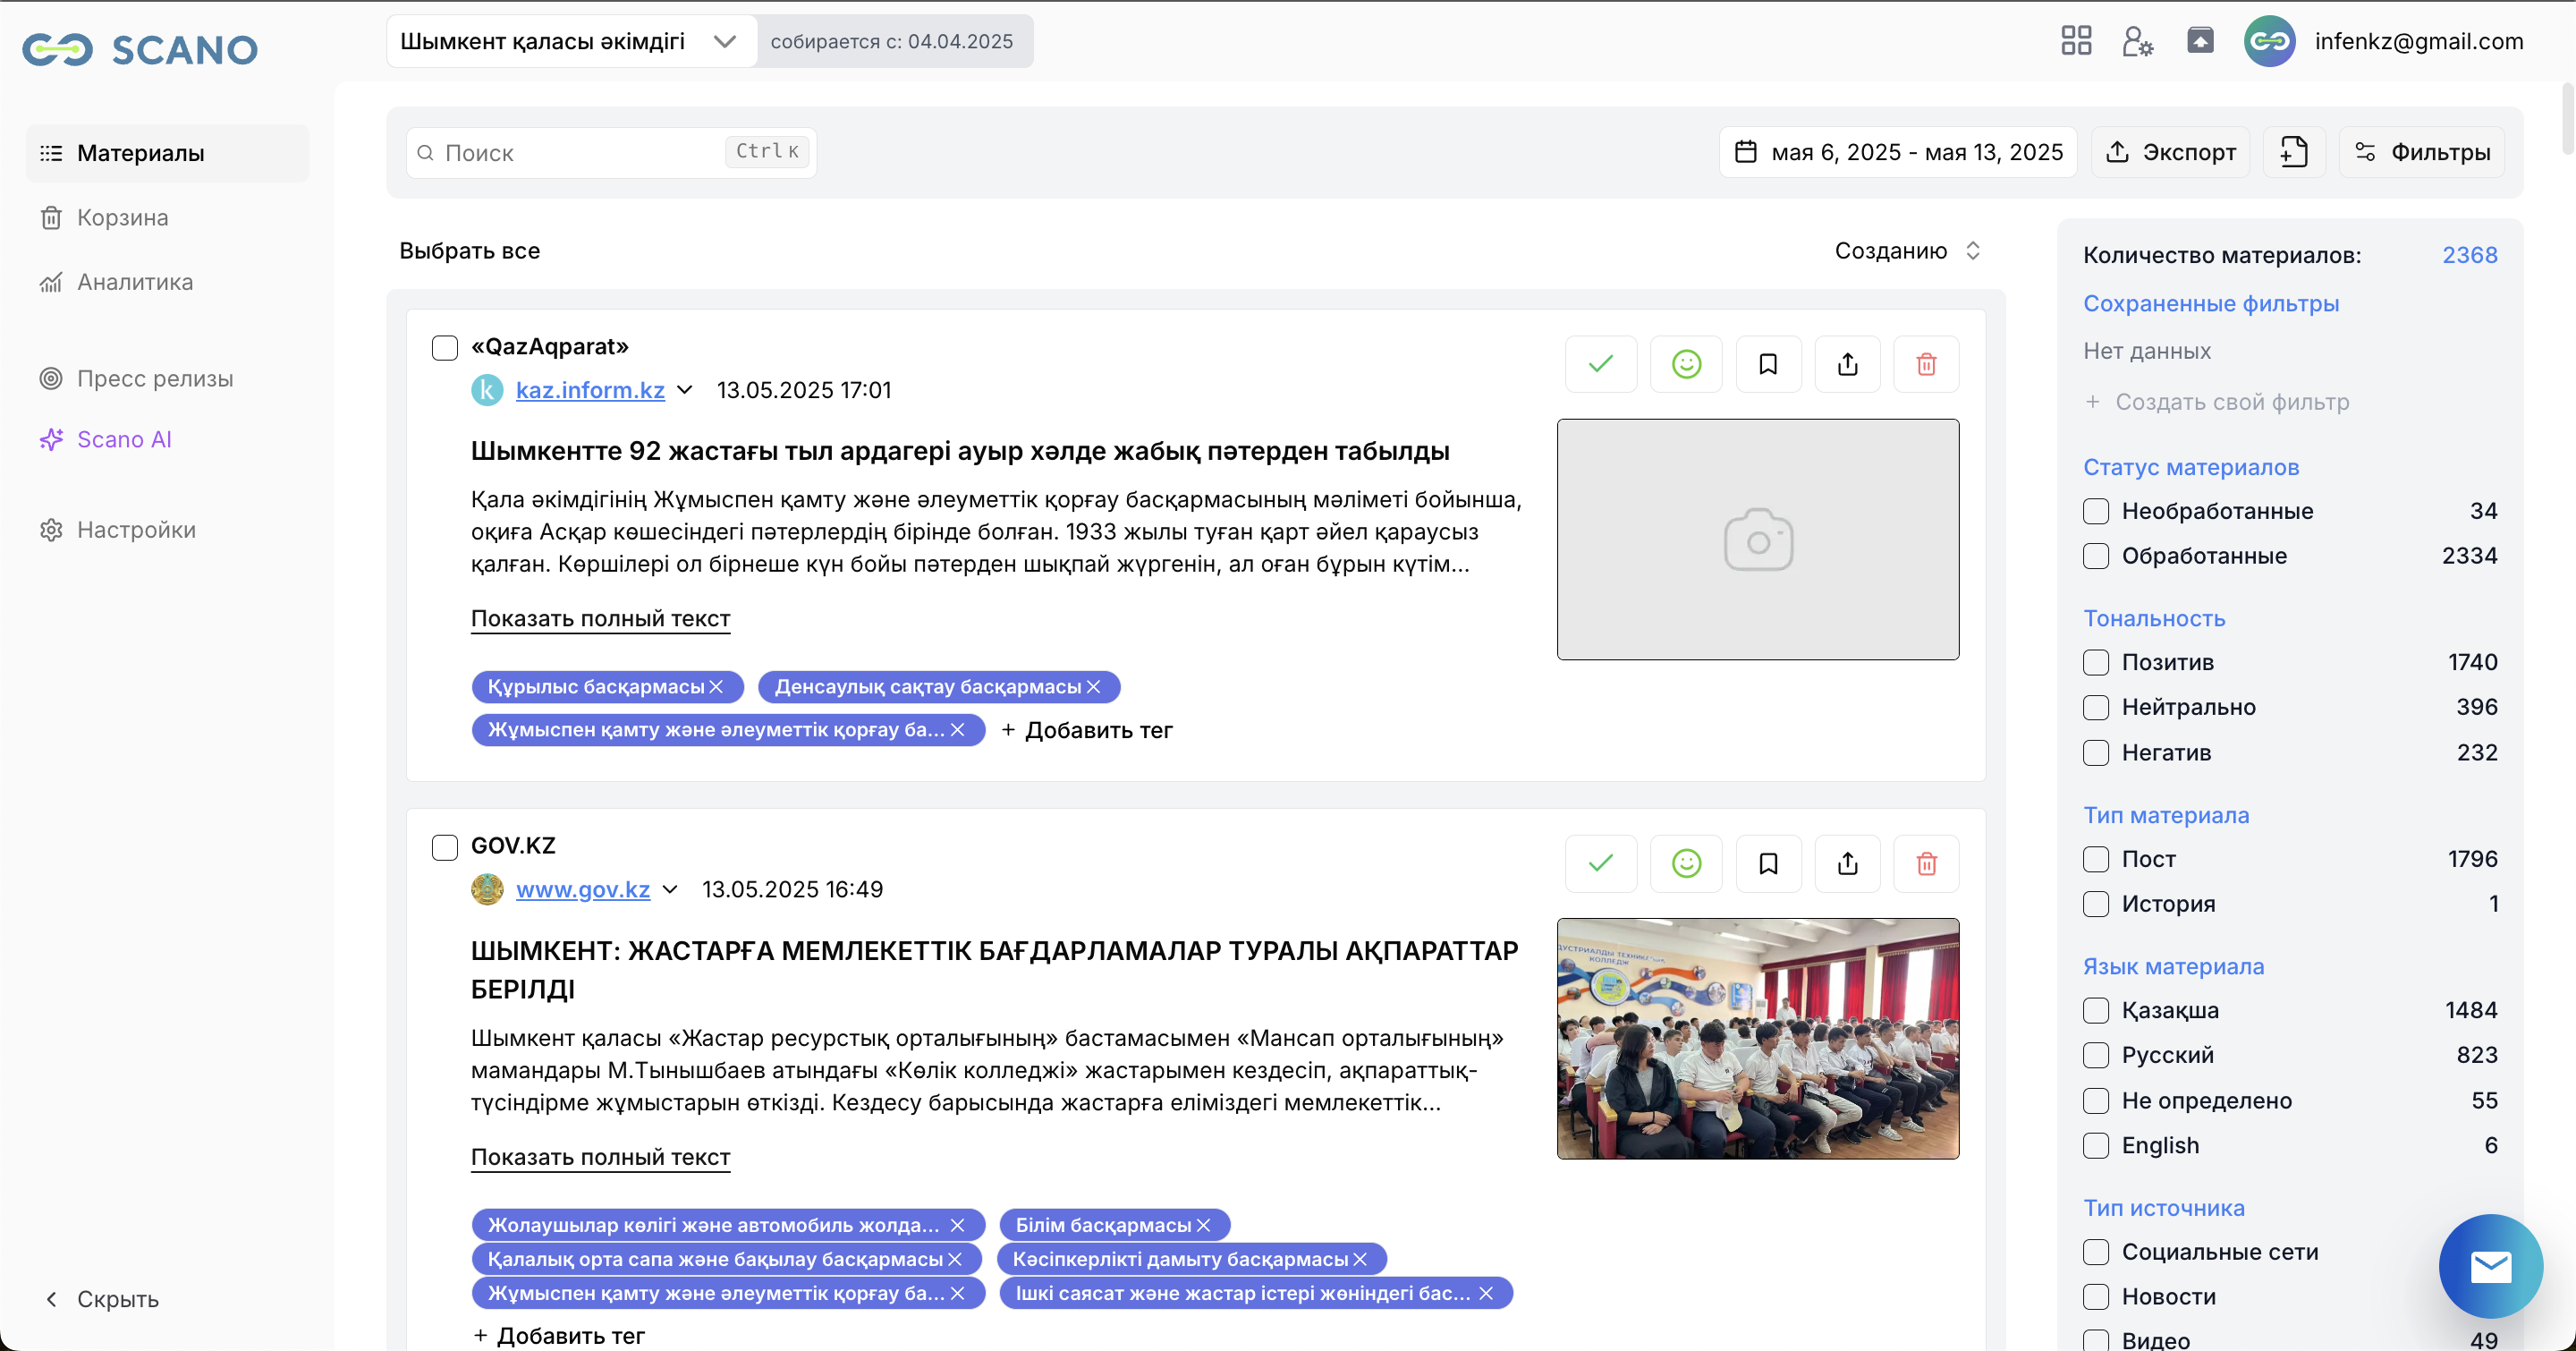Show full text of the GOV.KZ article
Screen dimensions: 2576x1351
600,1157
